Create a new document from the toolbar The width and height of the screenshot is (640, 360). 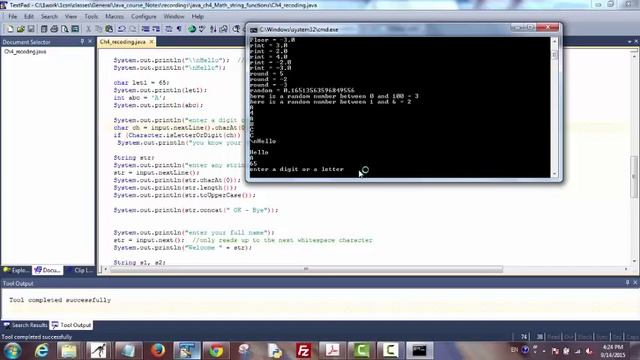pyautogui.click(x=10, y=29)
